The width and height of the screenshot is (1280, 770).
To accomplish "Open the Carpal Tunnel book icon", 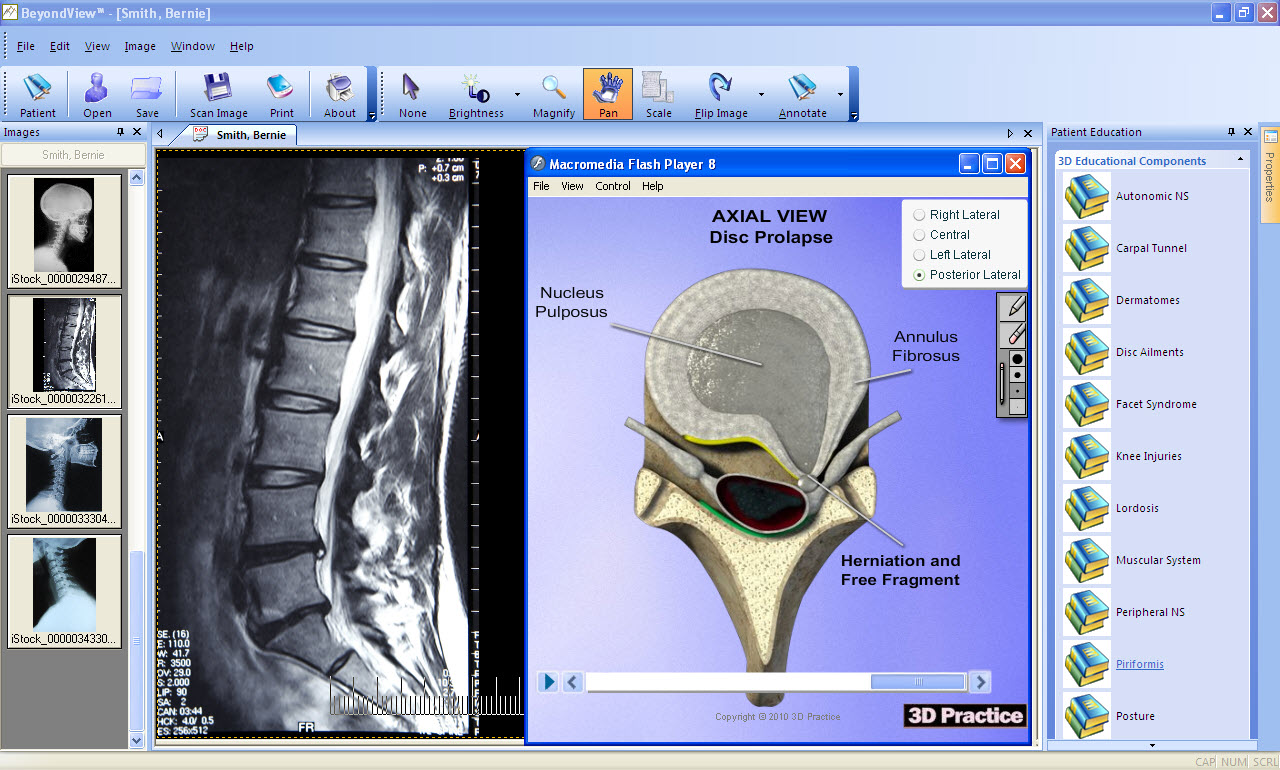I will pyautogui.click(x=1087, y=249).
